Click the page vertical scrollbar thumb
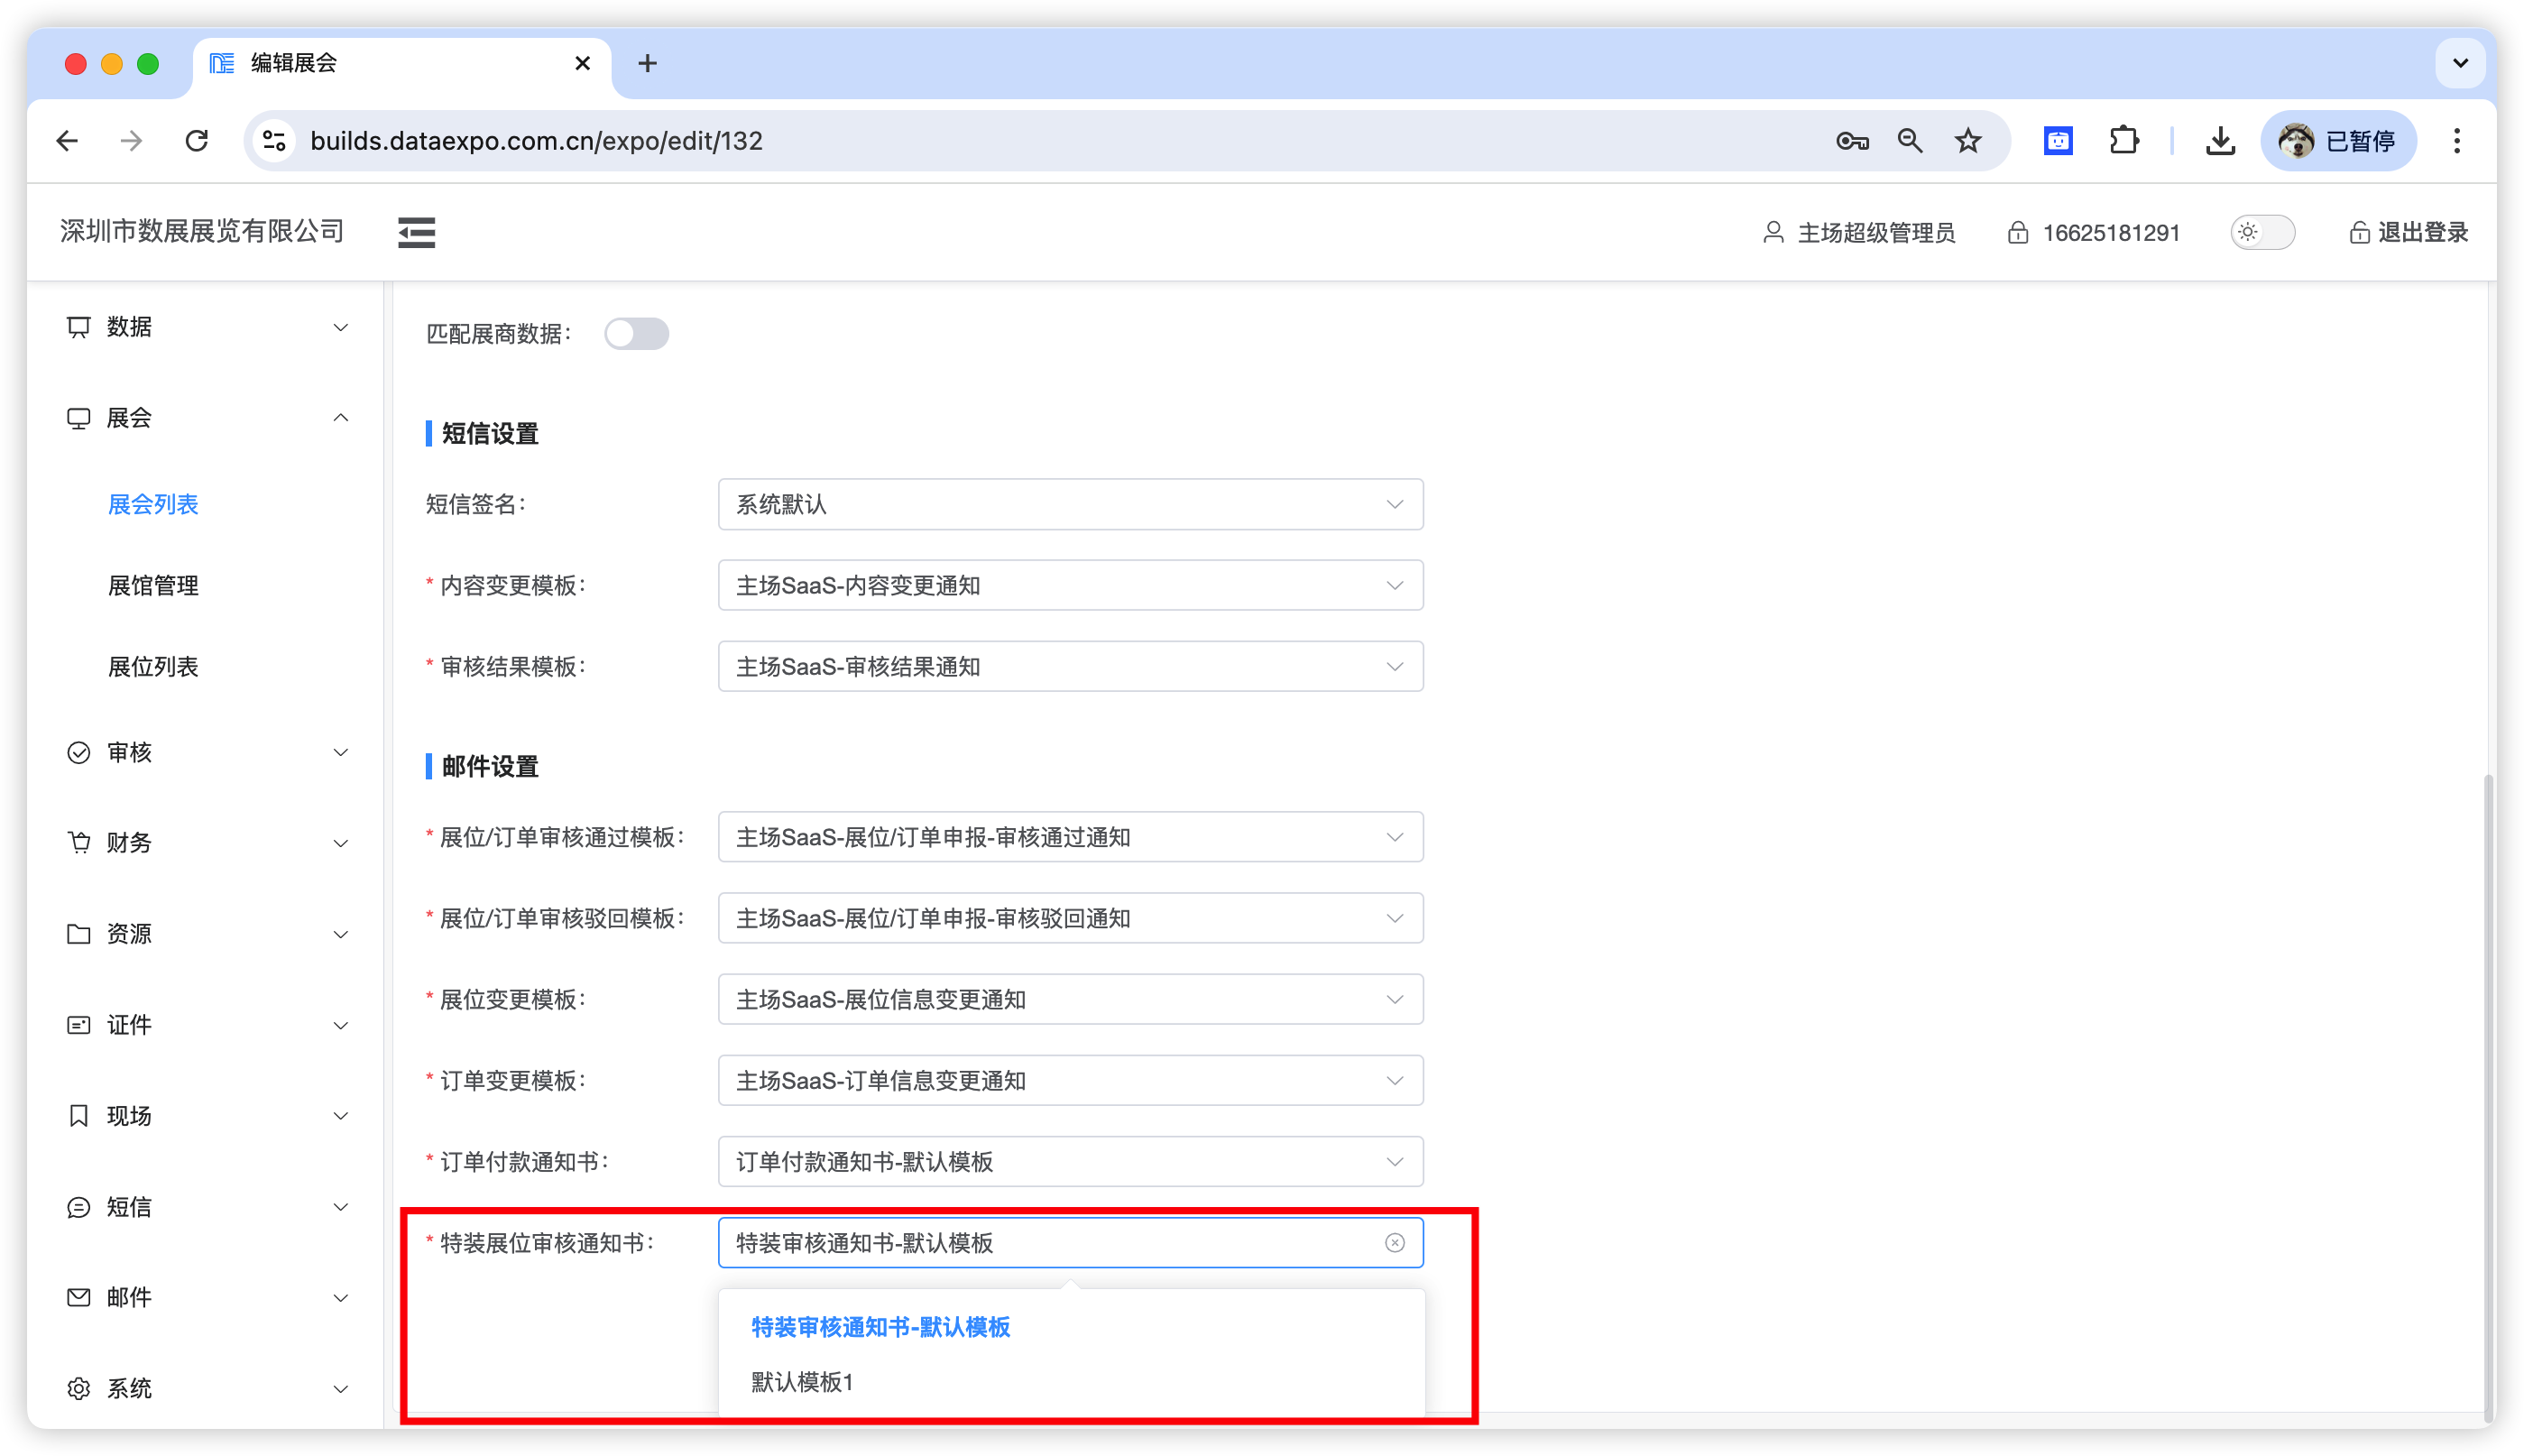The image size is (2524, 1456). point(2488,1098)
